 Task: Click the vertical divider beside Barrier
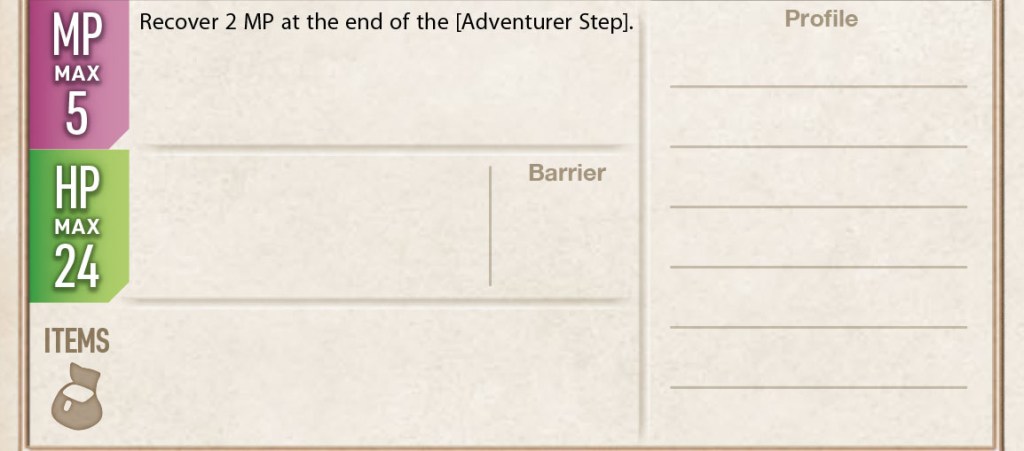click(x=490, y=226)
